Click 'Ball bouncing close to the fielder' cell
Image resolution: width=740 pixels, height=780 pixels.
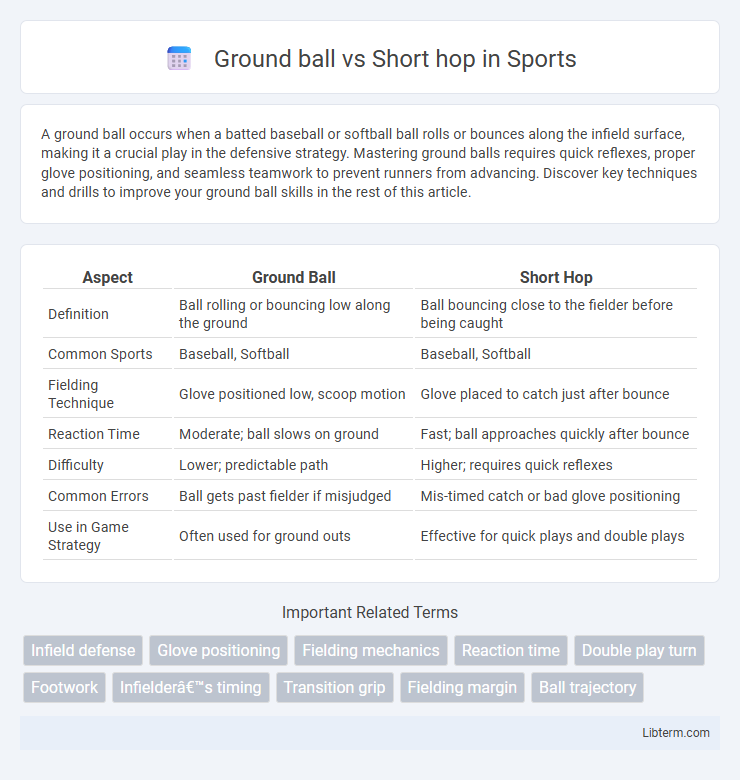click(556, 314)
